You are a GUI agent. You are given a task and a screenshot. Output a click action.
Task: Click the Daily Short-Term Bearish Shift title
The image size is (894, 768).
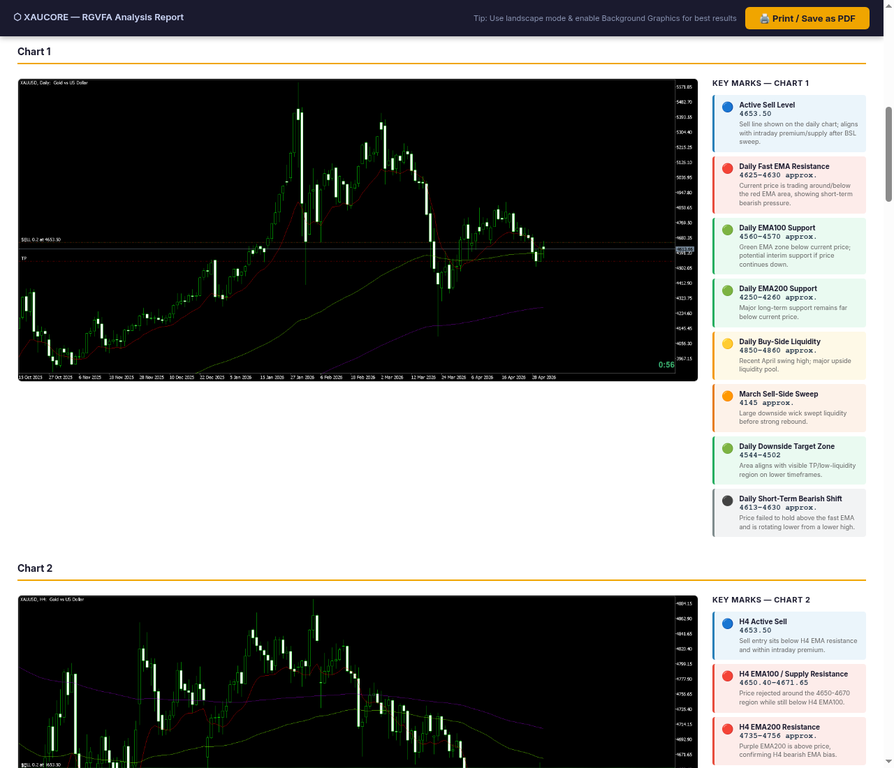point(790,499)
